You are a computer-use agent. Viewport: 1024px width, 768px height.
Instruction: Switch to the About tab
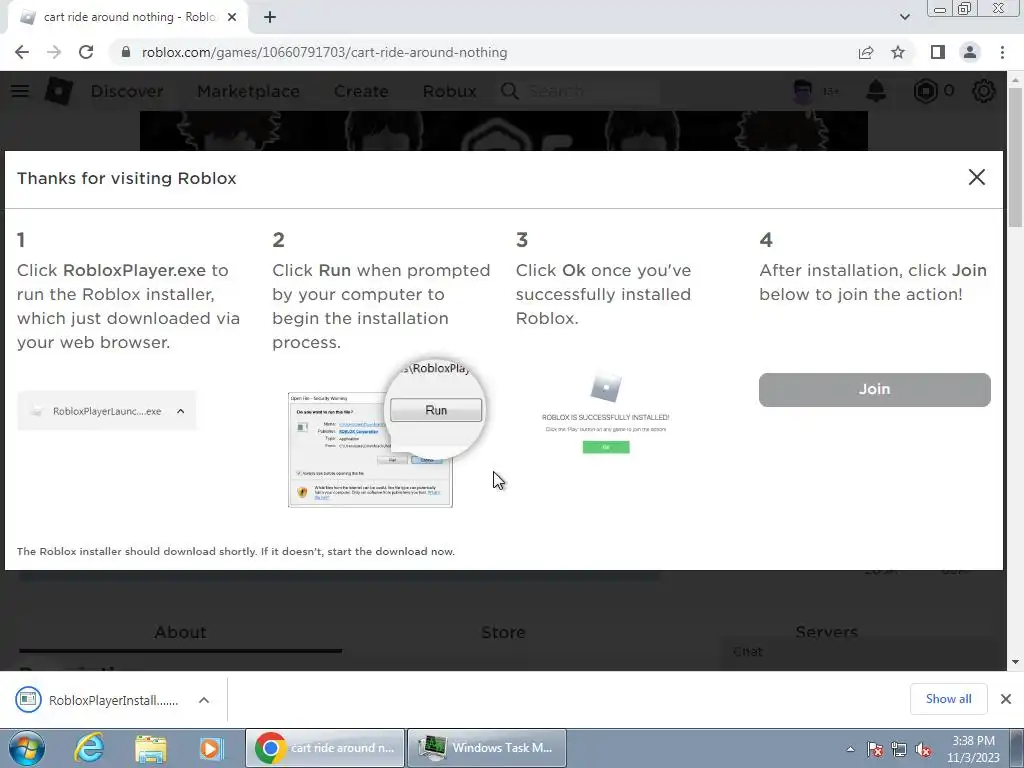180,632
